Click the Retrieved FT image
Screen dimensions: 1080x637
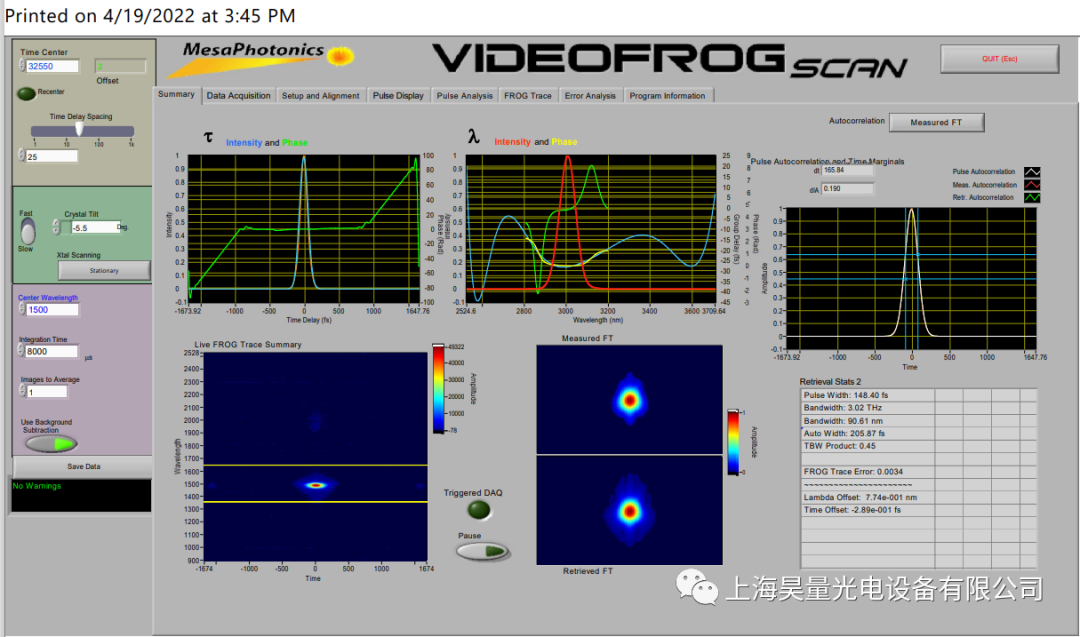tap(629, 510)
